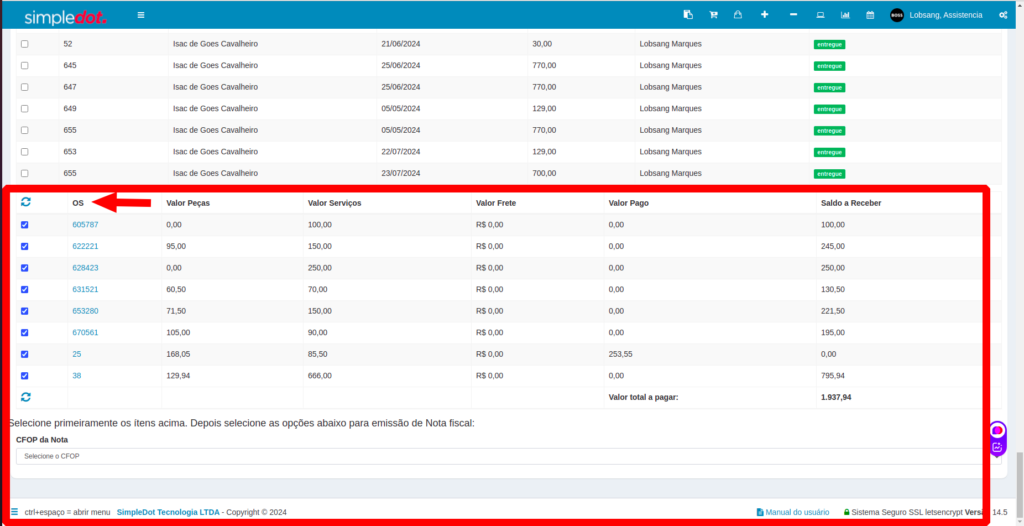Open the OS 622221 link
The width and height of the screenshot is (1024, 526).
point(85,246)
